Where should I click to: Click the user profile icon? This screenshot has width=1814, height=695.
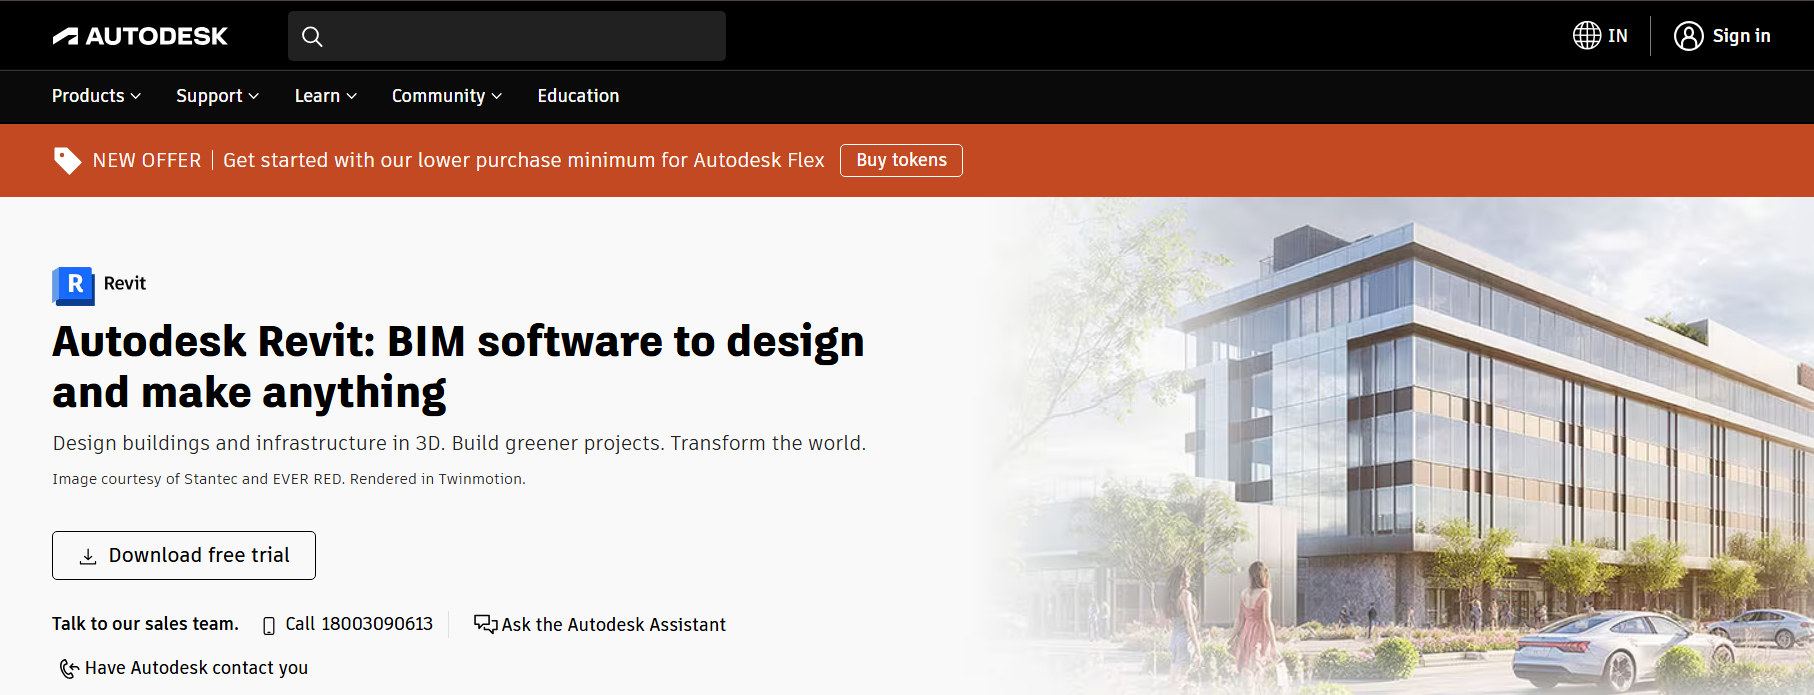(x=1689, y=36)
